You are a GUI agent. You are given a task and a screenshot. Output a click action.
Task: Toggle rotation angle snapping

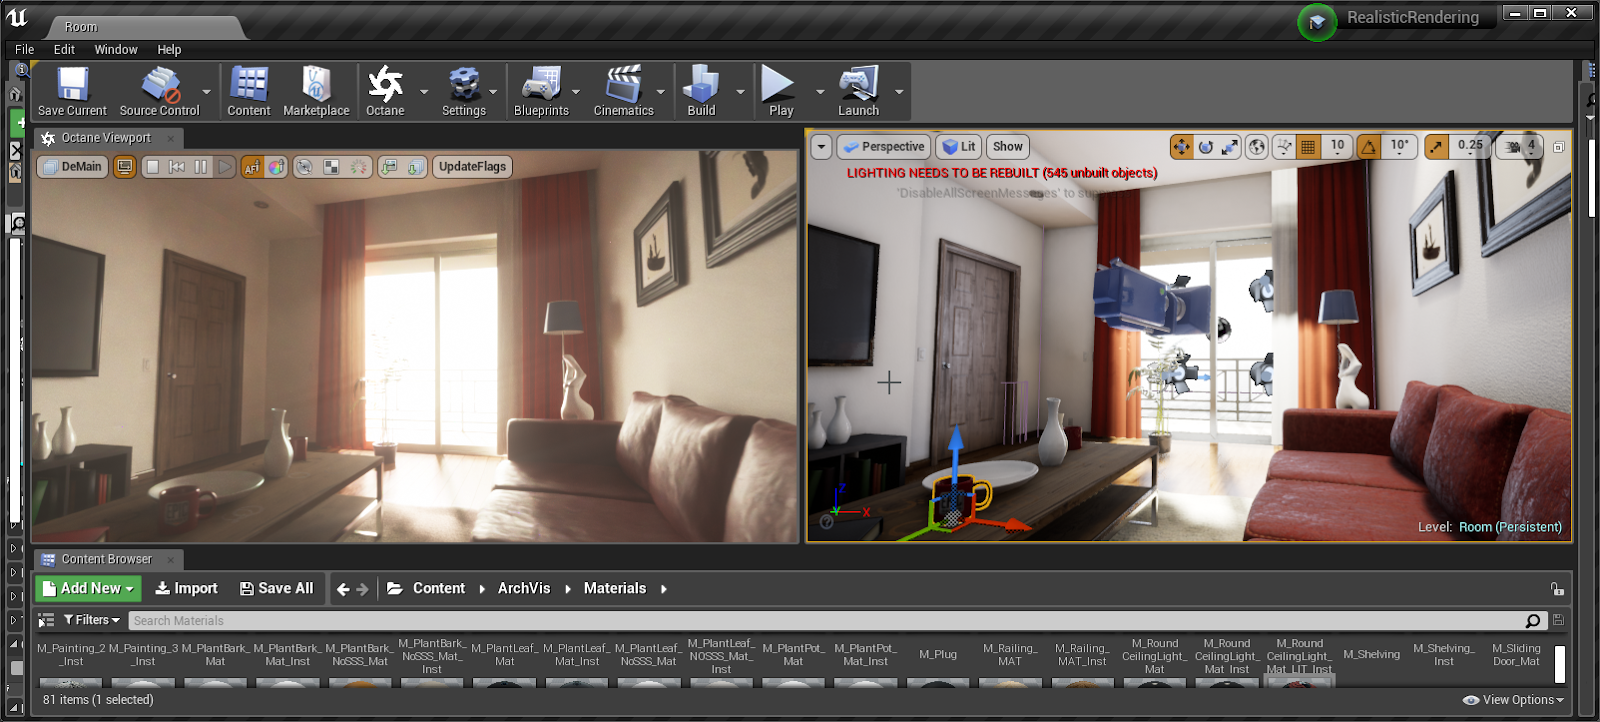coord(1368,147)
